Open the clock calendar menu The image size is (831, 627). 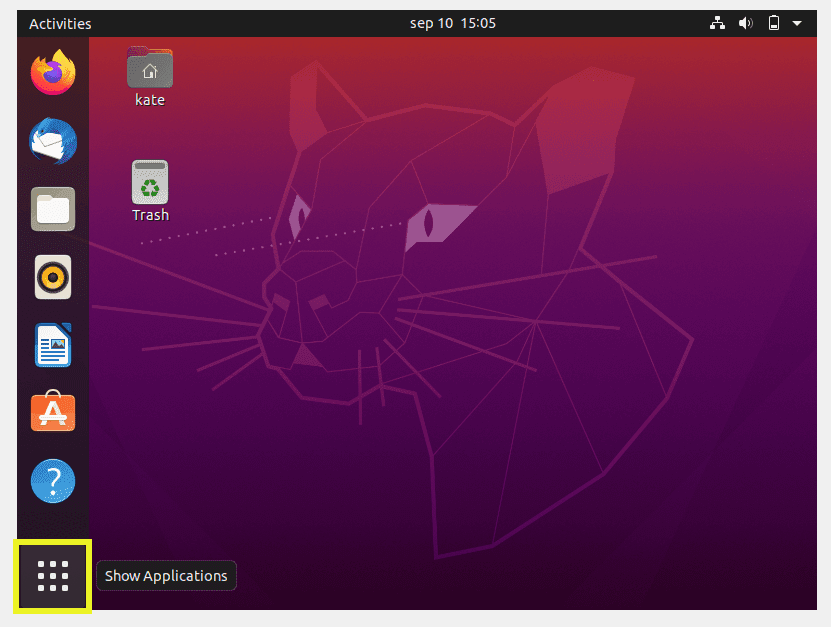[x=453, y=23]
